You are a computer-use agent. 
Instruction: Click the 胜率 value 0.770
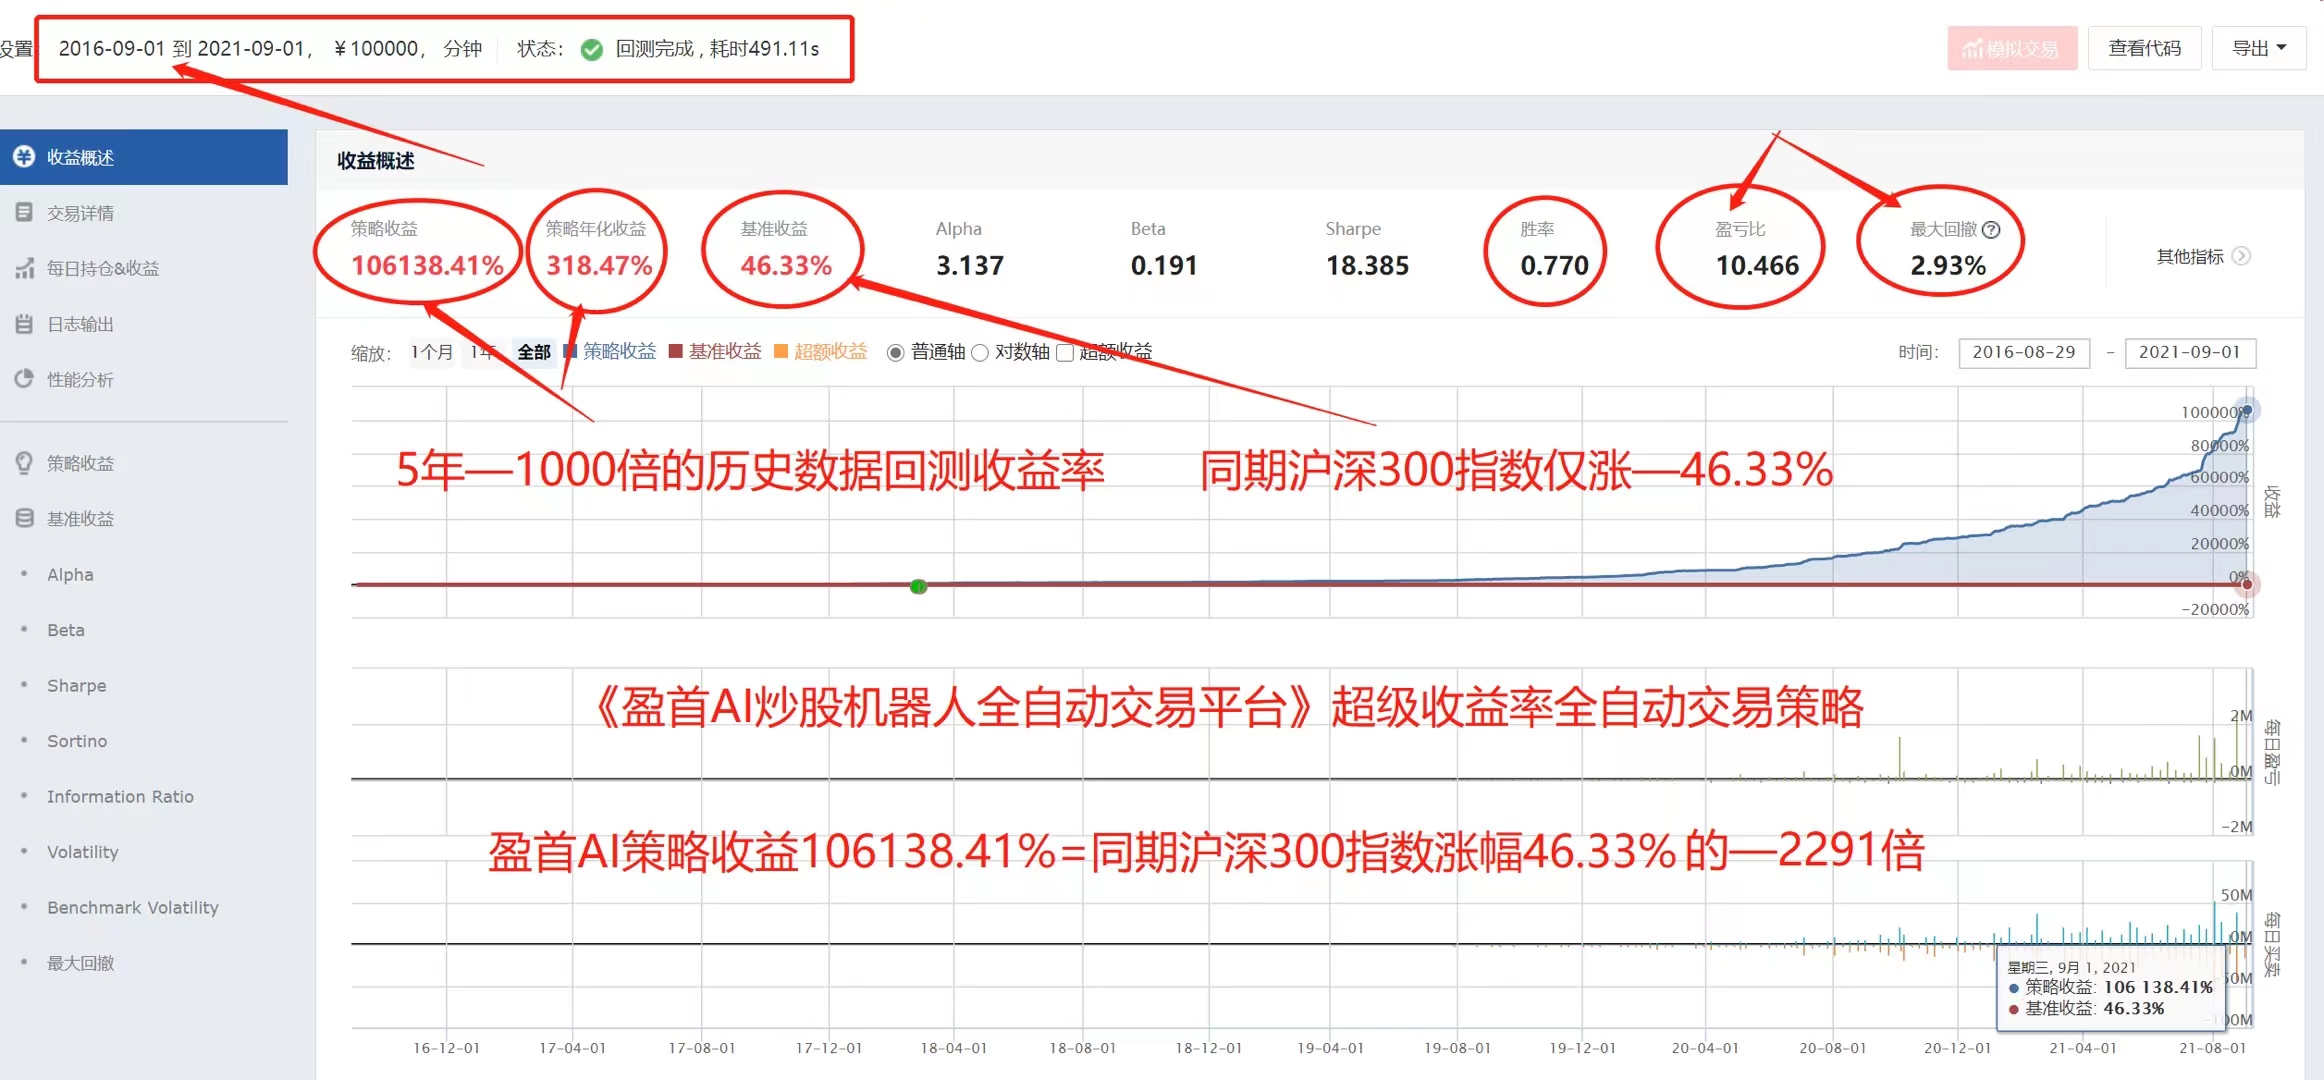click(1555, 265)
